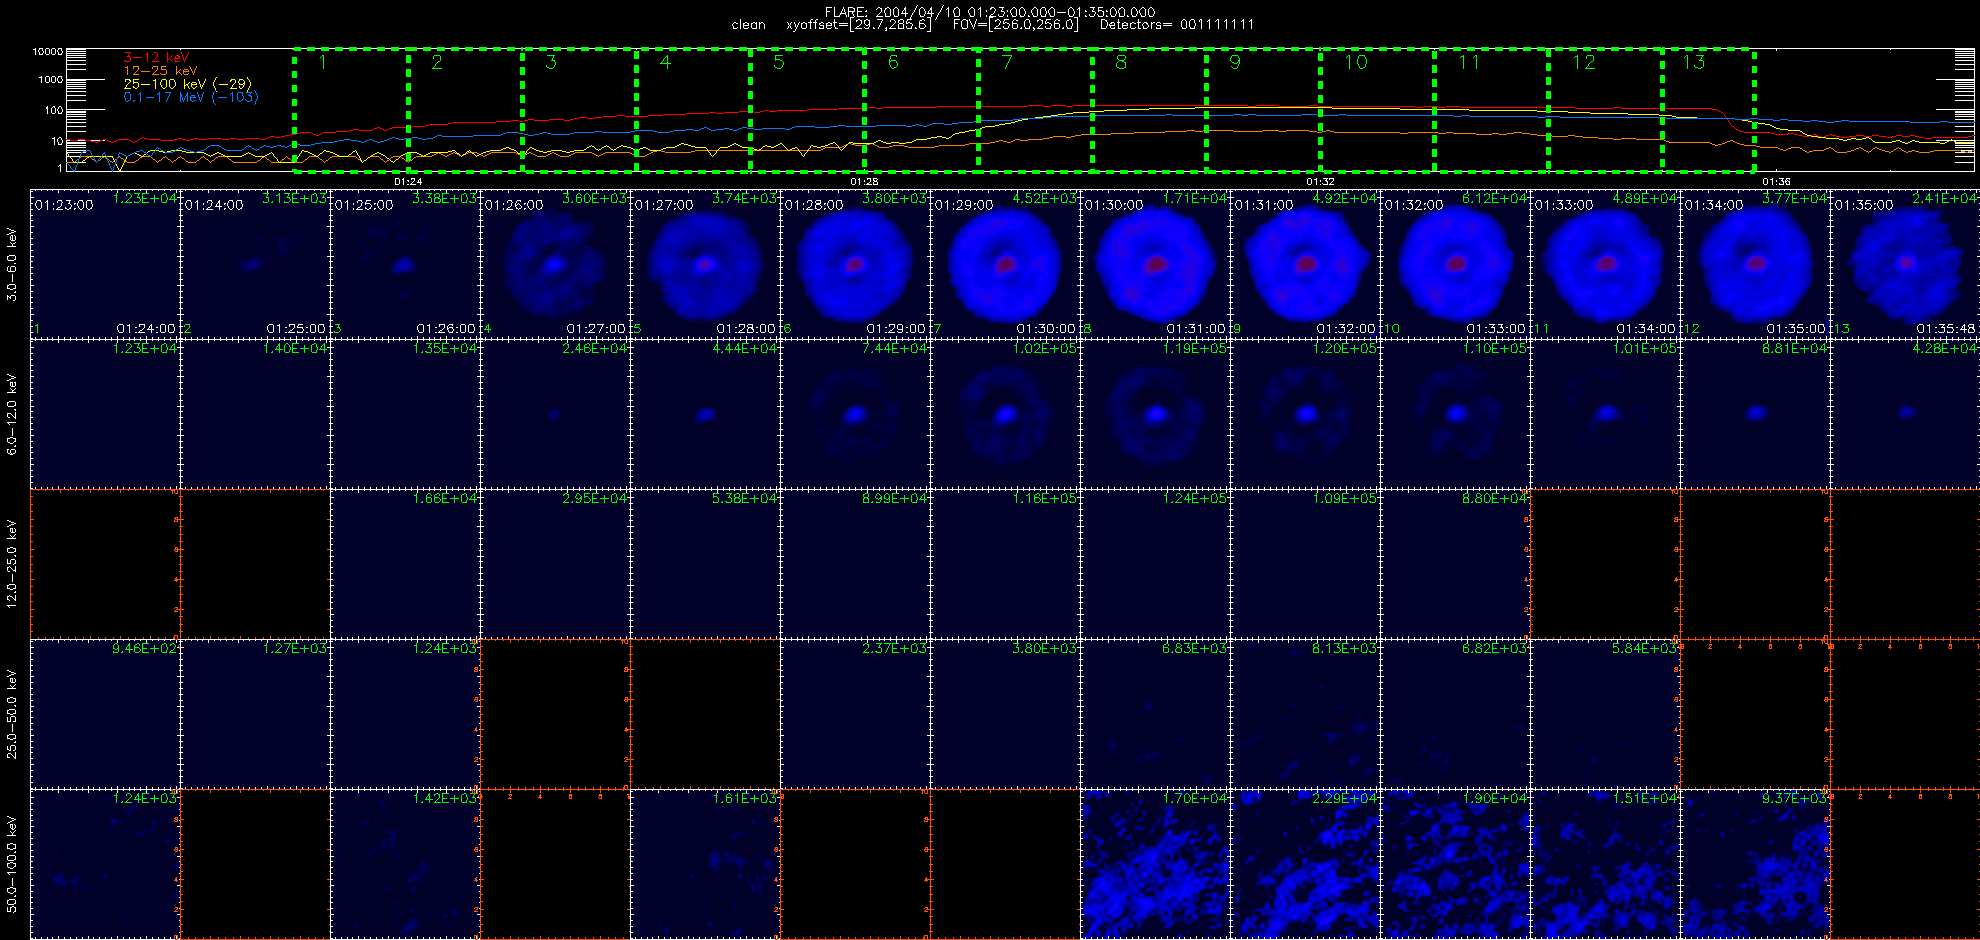1980x940 pixels.
Task: Click the 01:35:48 end time label
Action: coord(1947,328)
